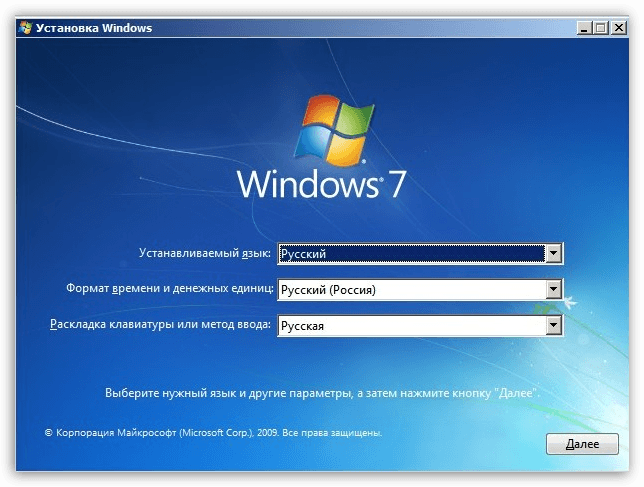Click the Русский (Россия) format field

pos(410,290)
